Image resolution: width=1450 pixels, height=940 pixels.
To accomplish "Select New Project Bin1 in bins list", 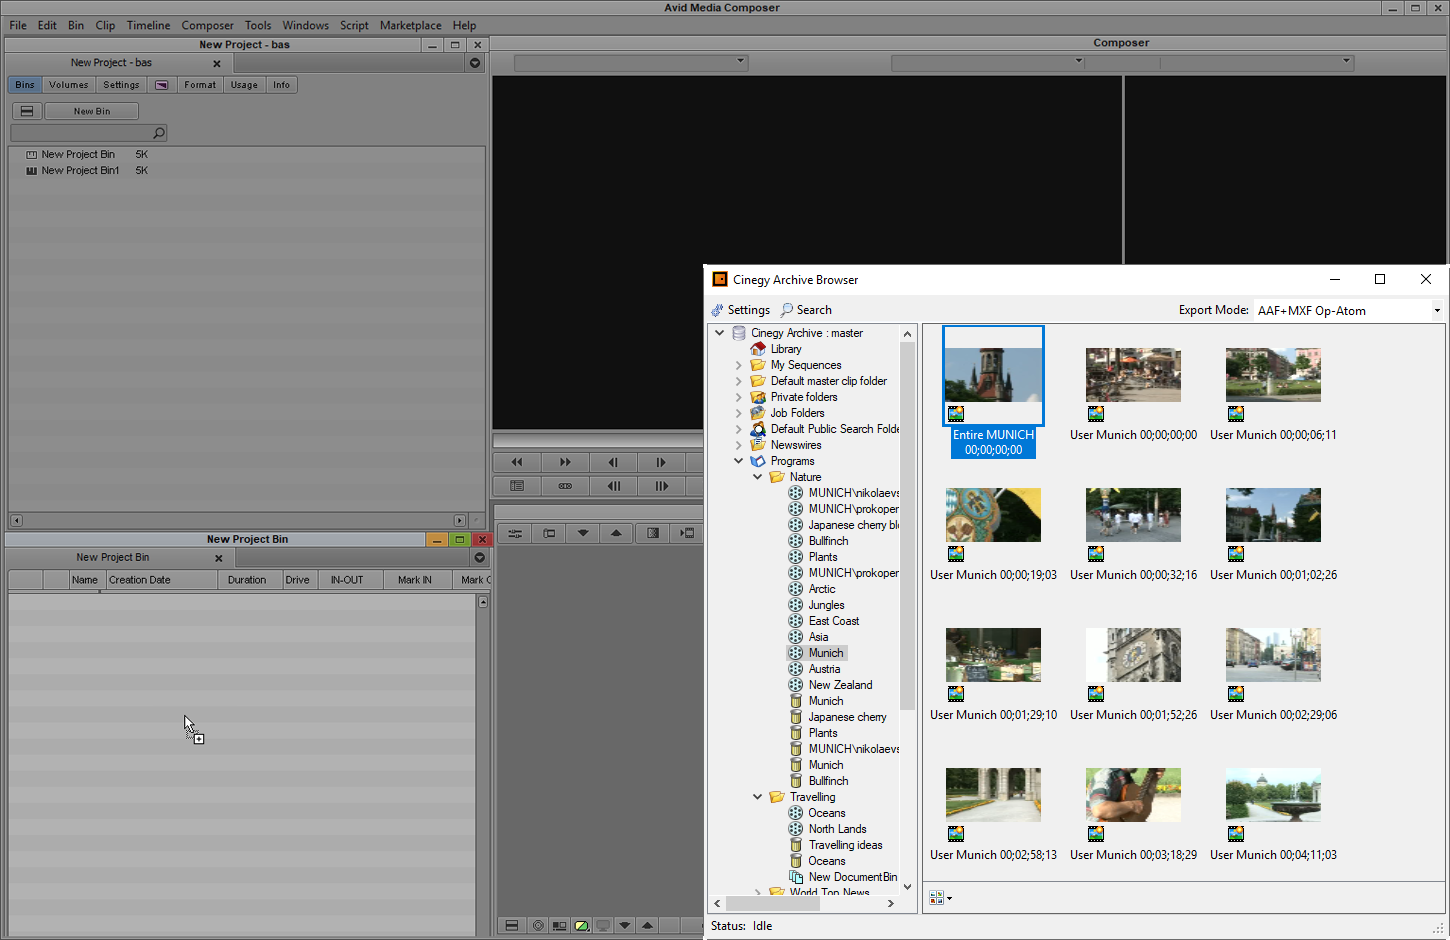I will point(80,170).
